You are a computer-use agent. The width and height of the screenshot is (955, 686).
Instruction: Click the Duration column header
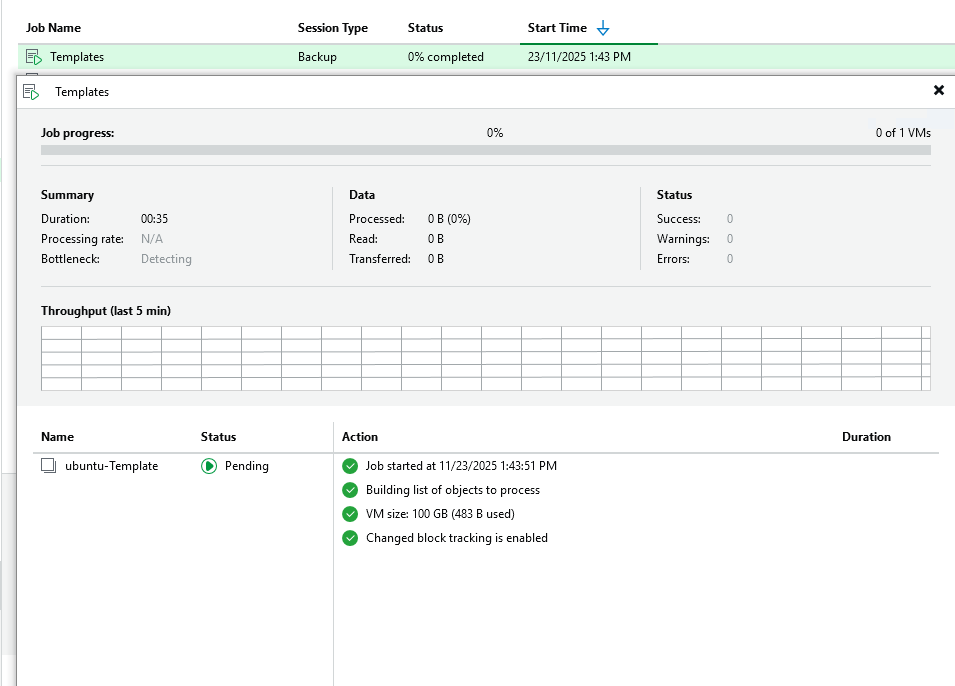pyautogui.click(x=866, y=437)
